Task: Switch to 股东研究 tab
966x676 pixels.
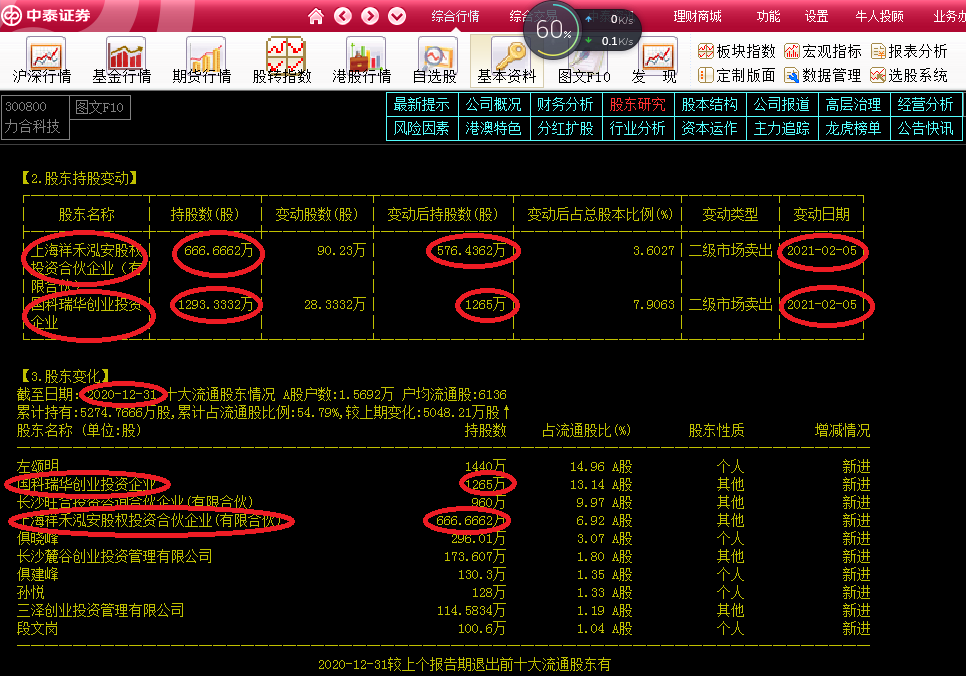Action: point(638,104)
